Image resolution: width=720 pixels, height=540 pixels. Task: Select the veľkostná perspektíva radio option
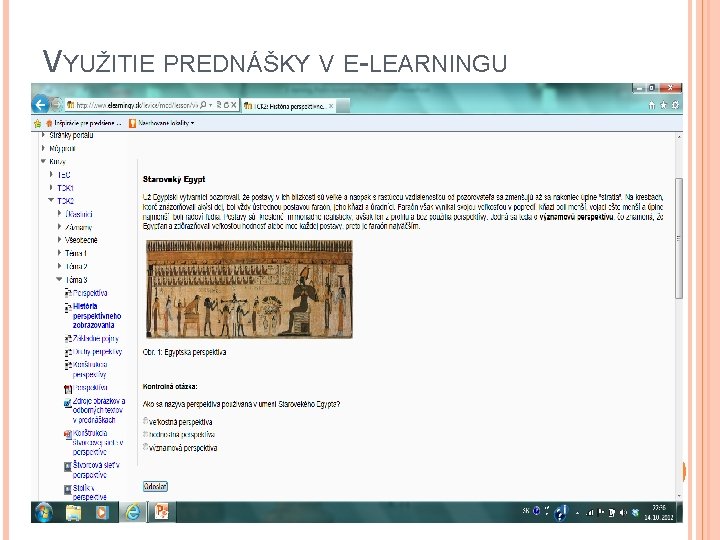tap(146, 421)
